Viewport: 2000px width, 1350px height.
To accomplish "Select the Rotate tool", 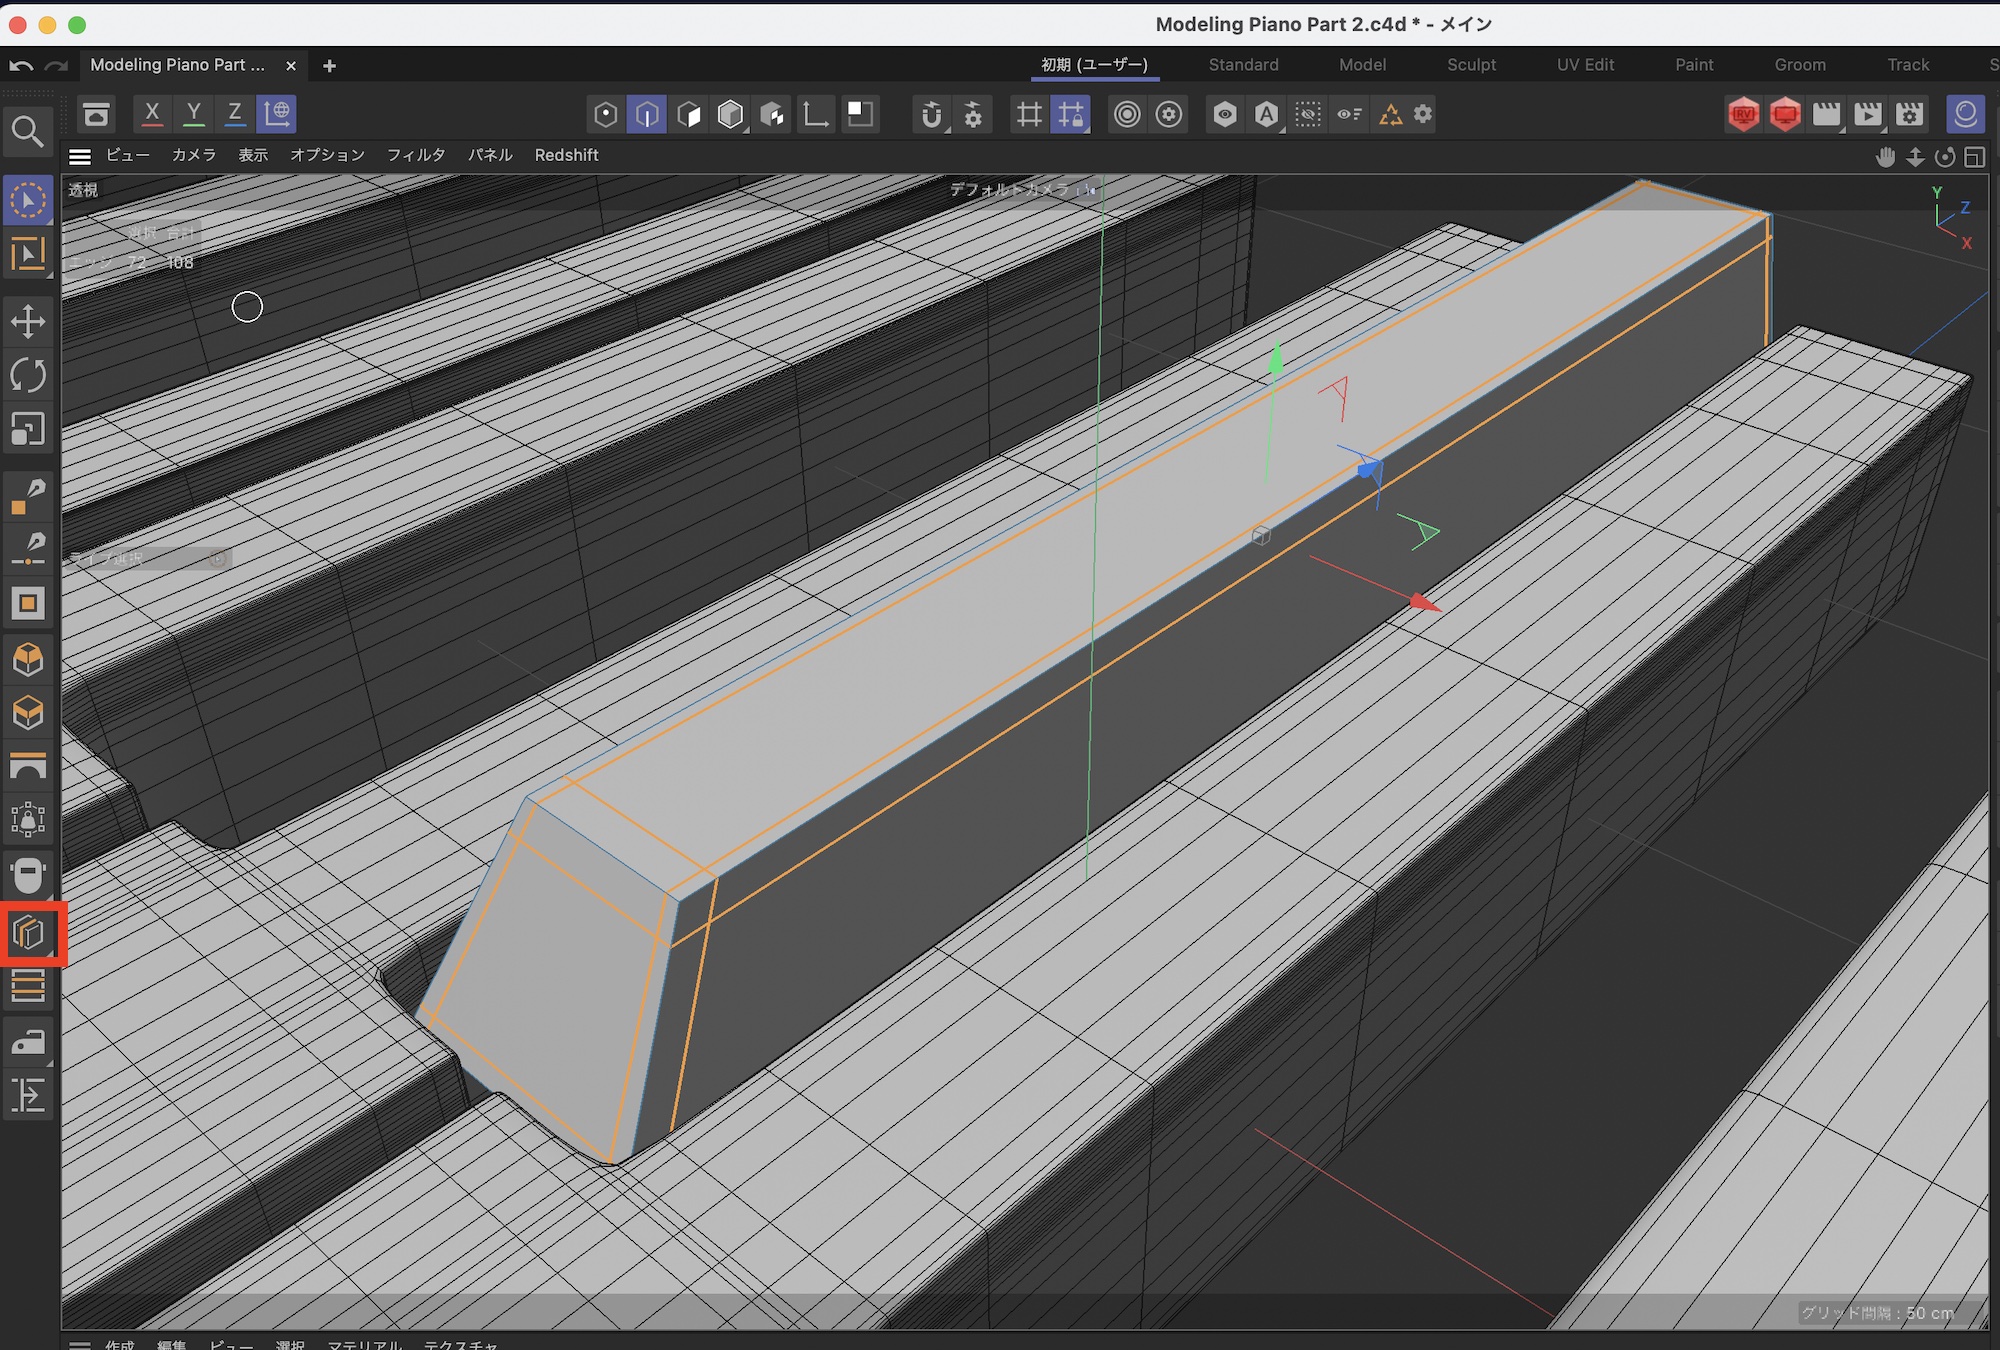I will coord(28,375).
